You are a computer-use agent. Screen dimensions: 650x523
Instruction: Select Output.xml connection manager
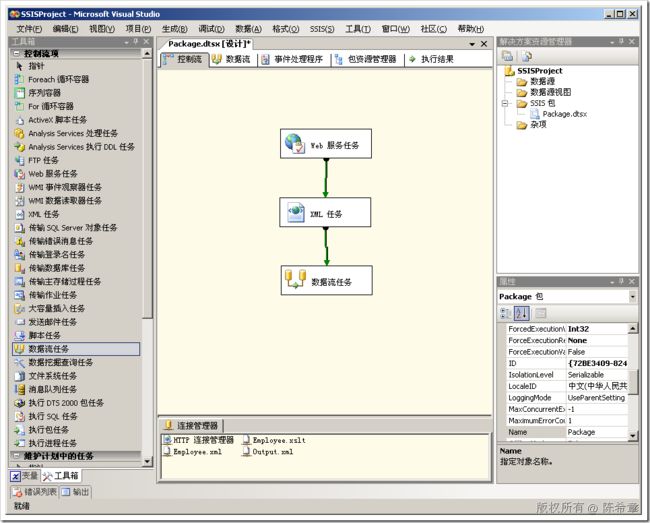tap(268, 452)
